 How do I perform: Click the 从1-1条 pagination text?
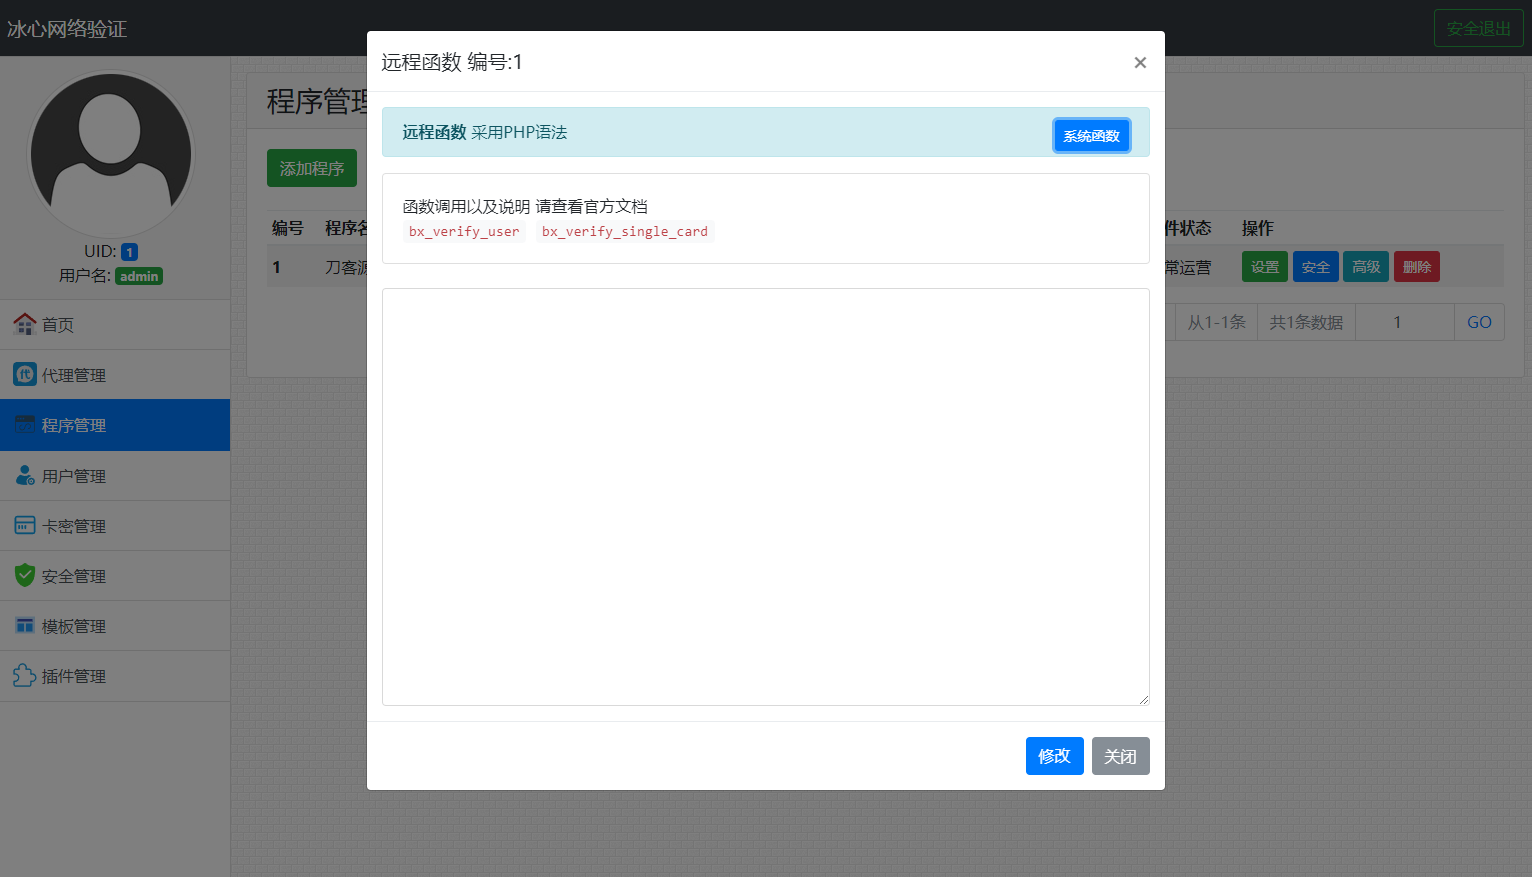click(x=1216, y=322)
